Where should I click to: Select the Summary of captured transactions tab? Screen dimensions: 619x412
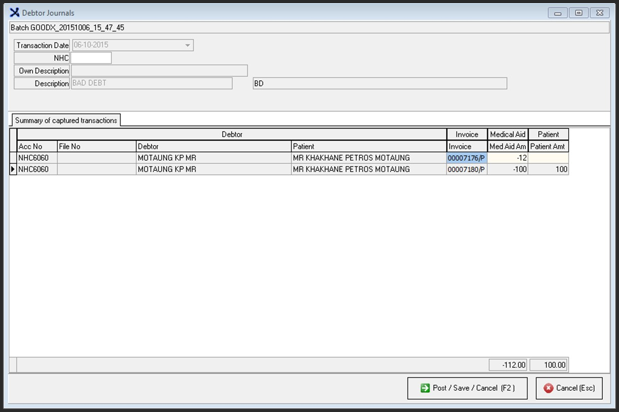click(66, 120)
